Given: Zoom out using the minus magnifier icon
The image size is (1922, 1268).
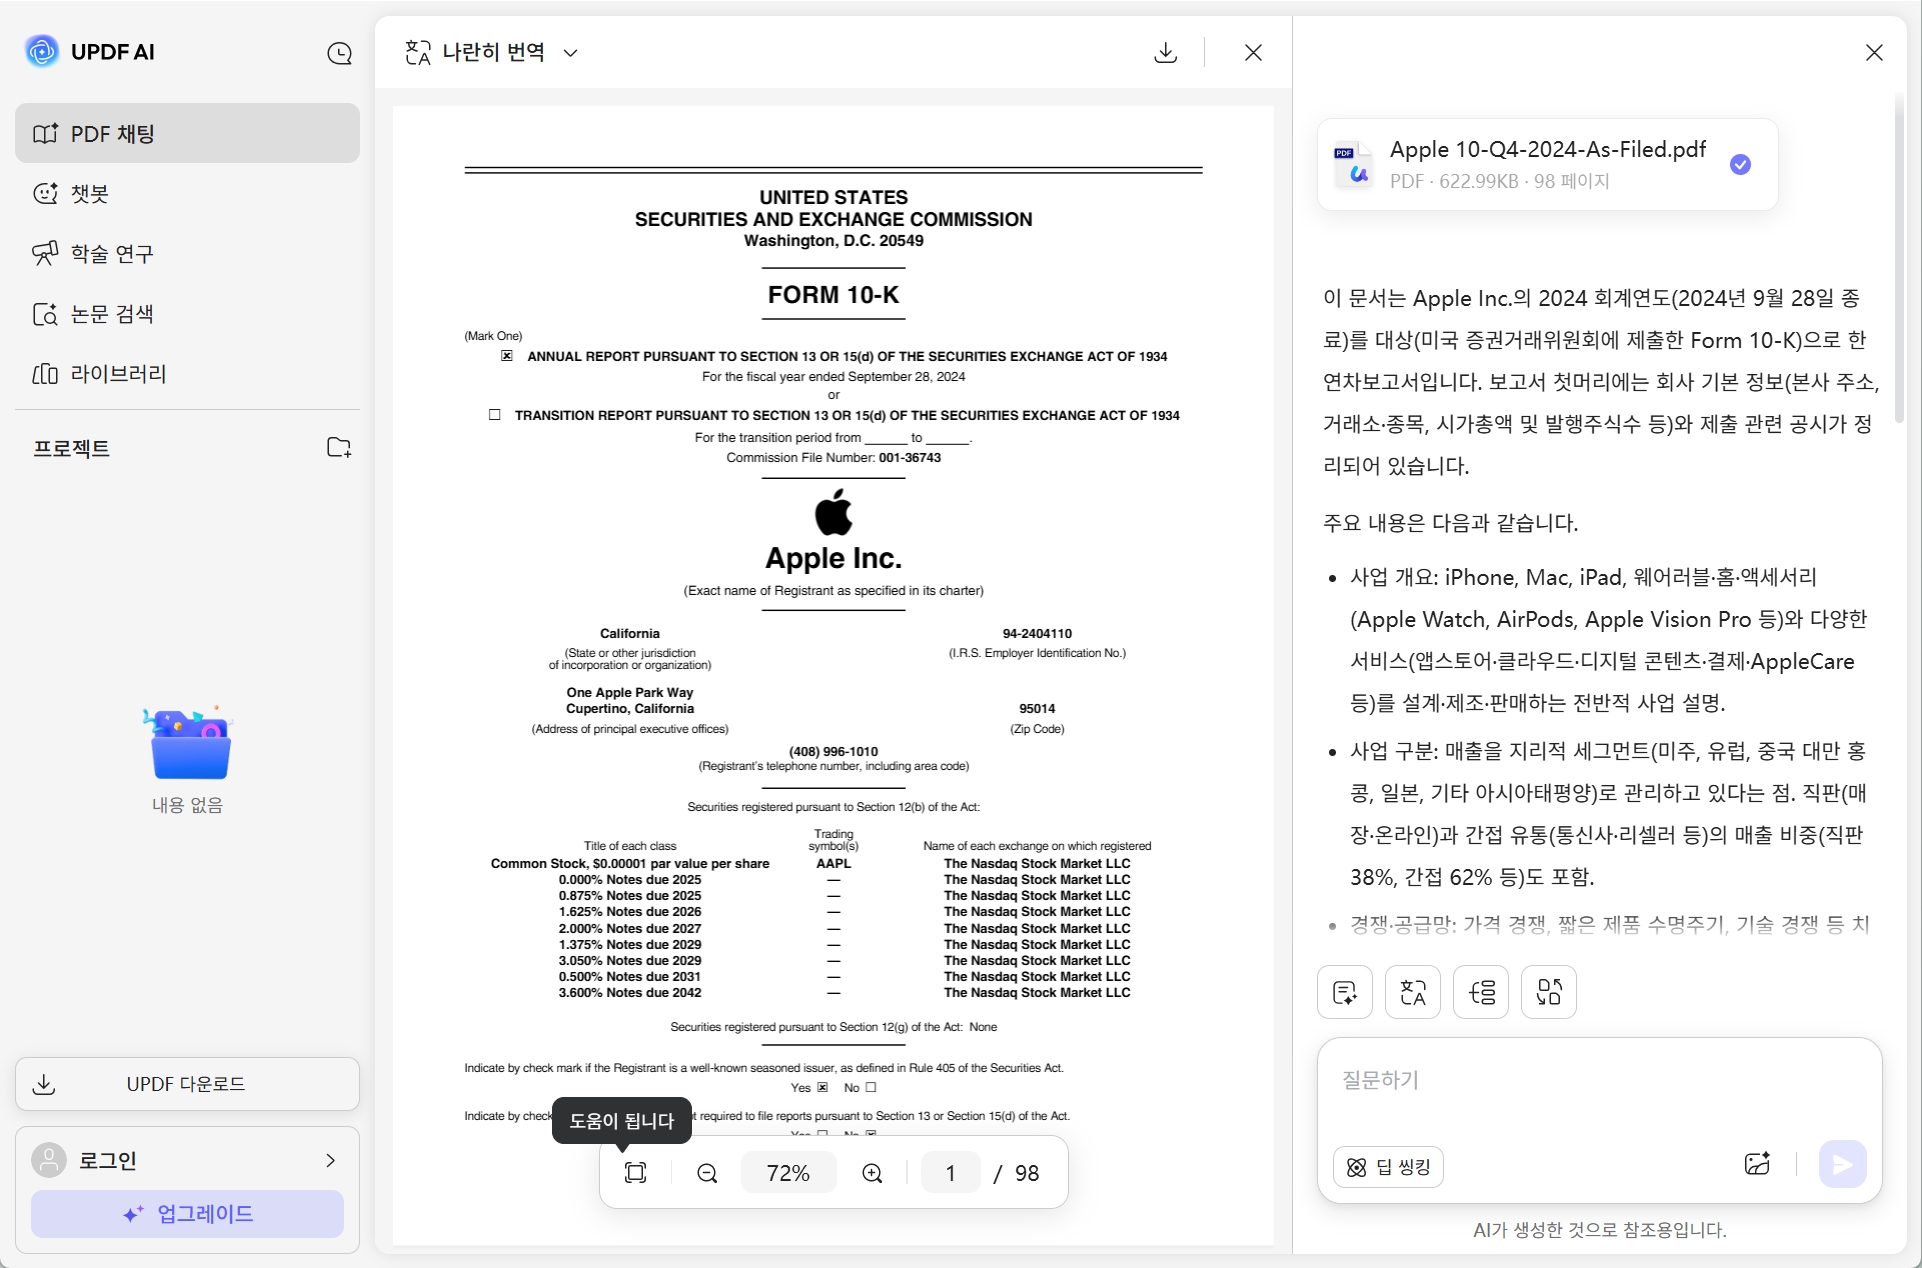Looking at the screenshot, I should tap(706, 1173).
